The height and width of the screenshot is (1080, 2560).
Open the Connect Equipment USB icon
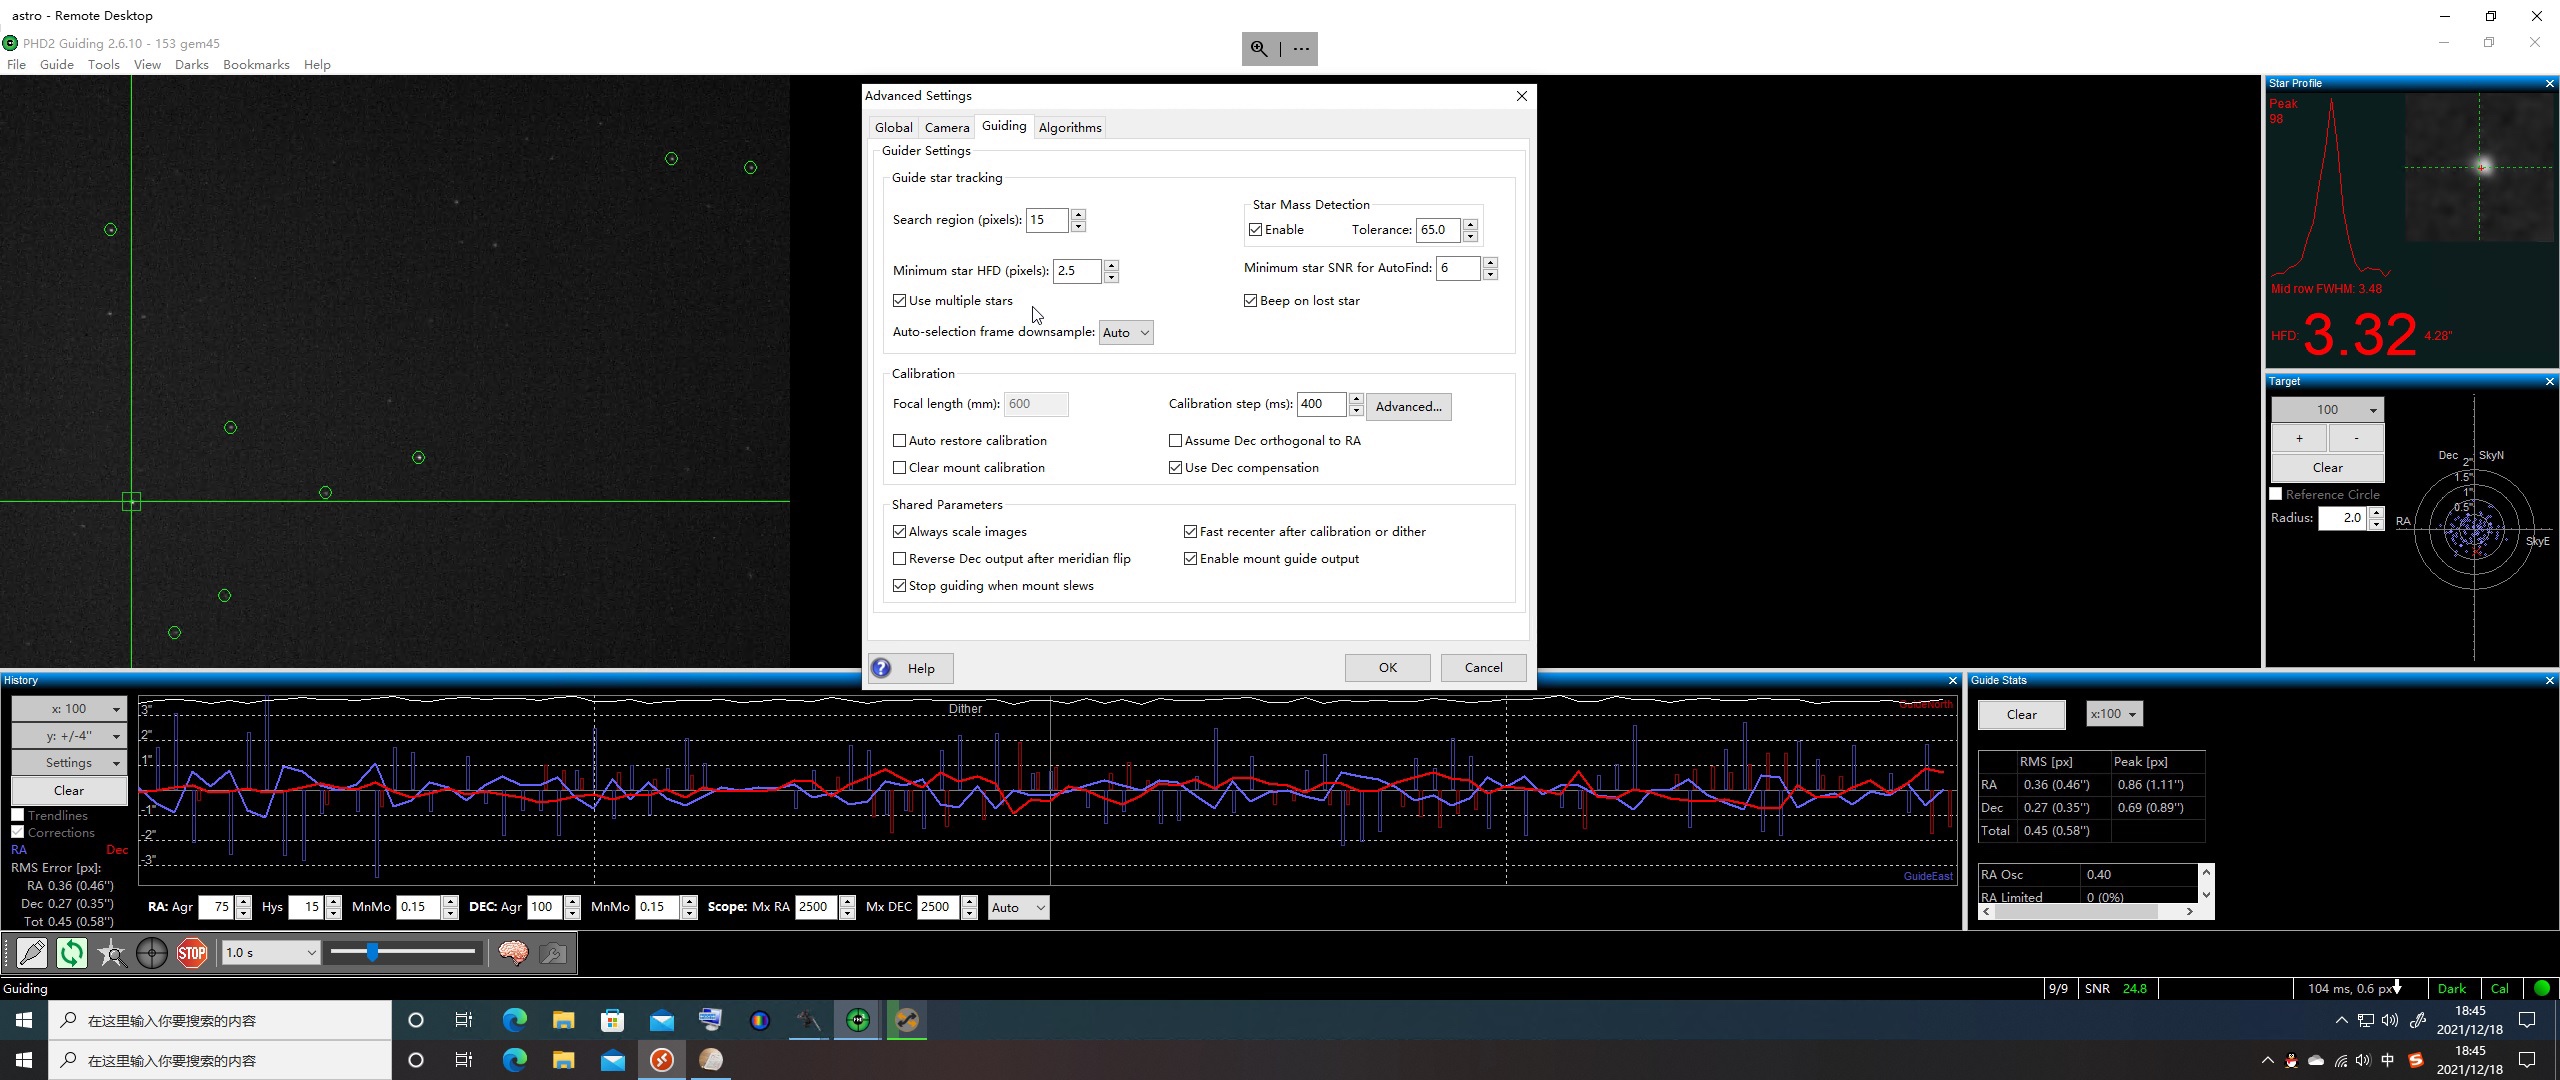click(32, 953)
